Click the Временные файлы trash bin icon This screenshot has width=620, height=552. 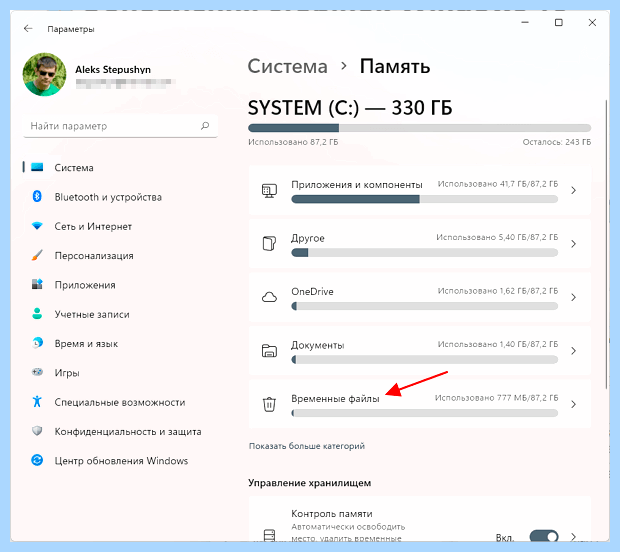tap(269, 404)
